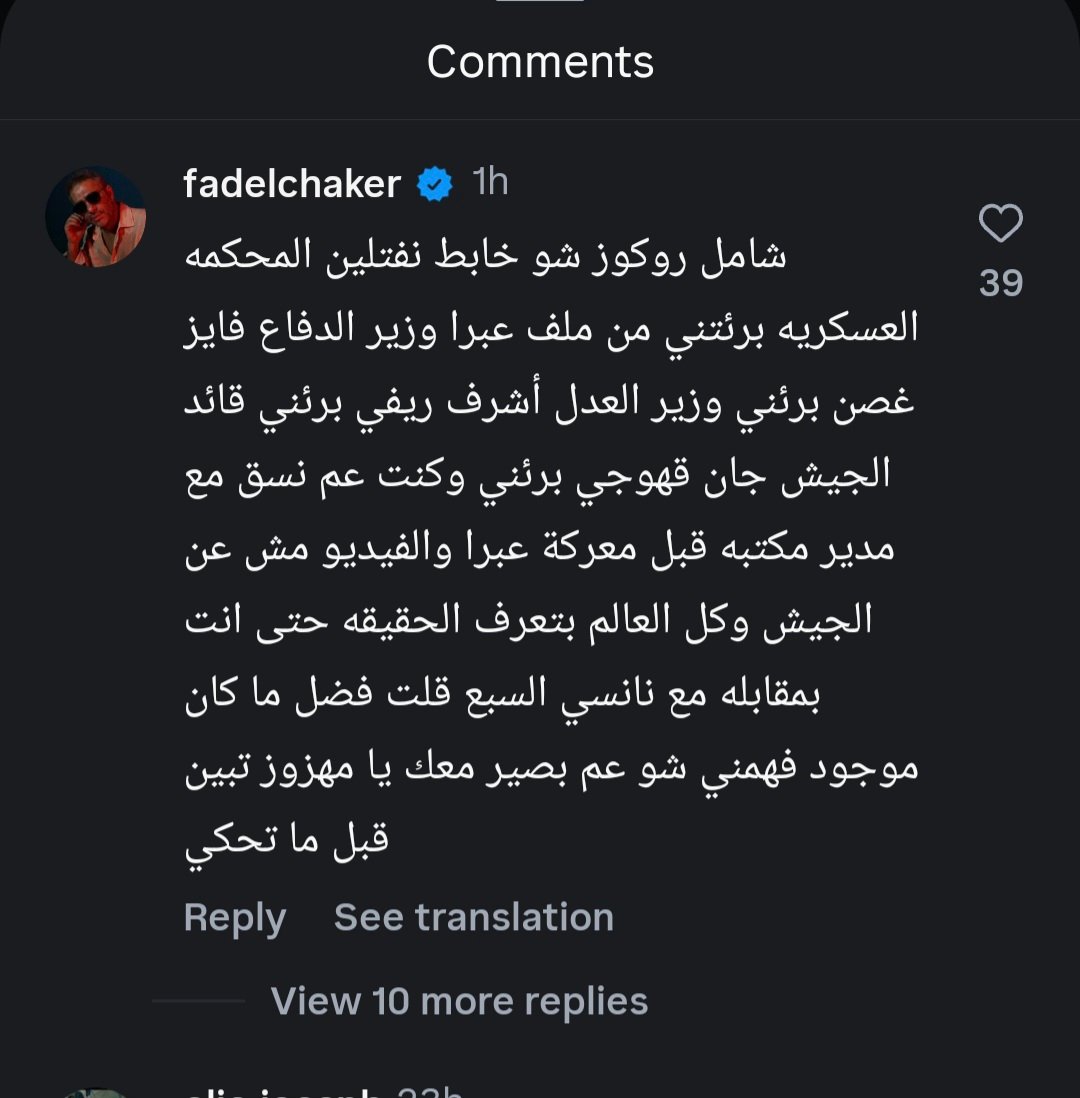Click the blue verified badge beside fadelchaker
Image resolution: width=1080 pixels, height=1098 pixels.
click(x=434, y=185)
